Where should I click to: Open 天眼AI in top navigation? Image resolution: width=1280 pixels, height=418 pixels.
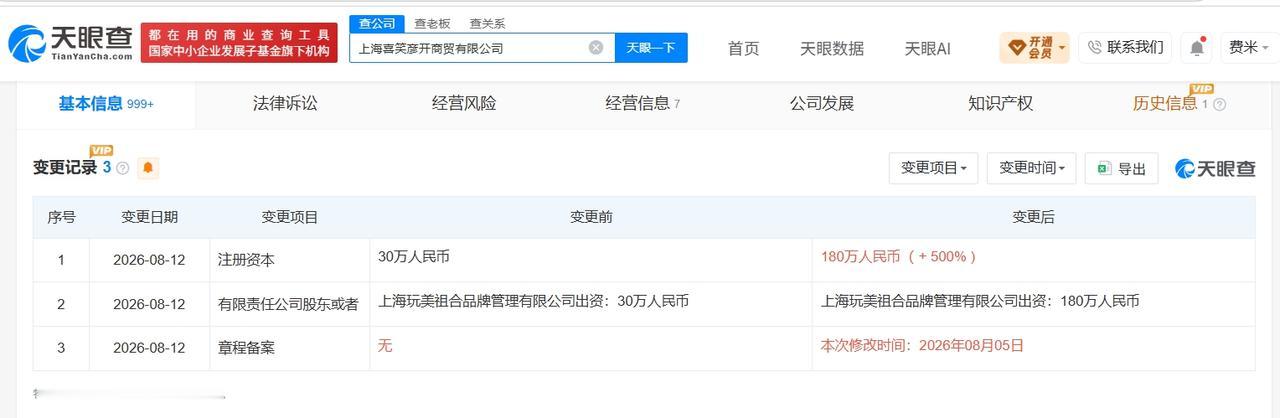pos(927,48)
